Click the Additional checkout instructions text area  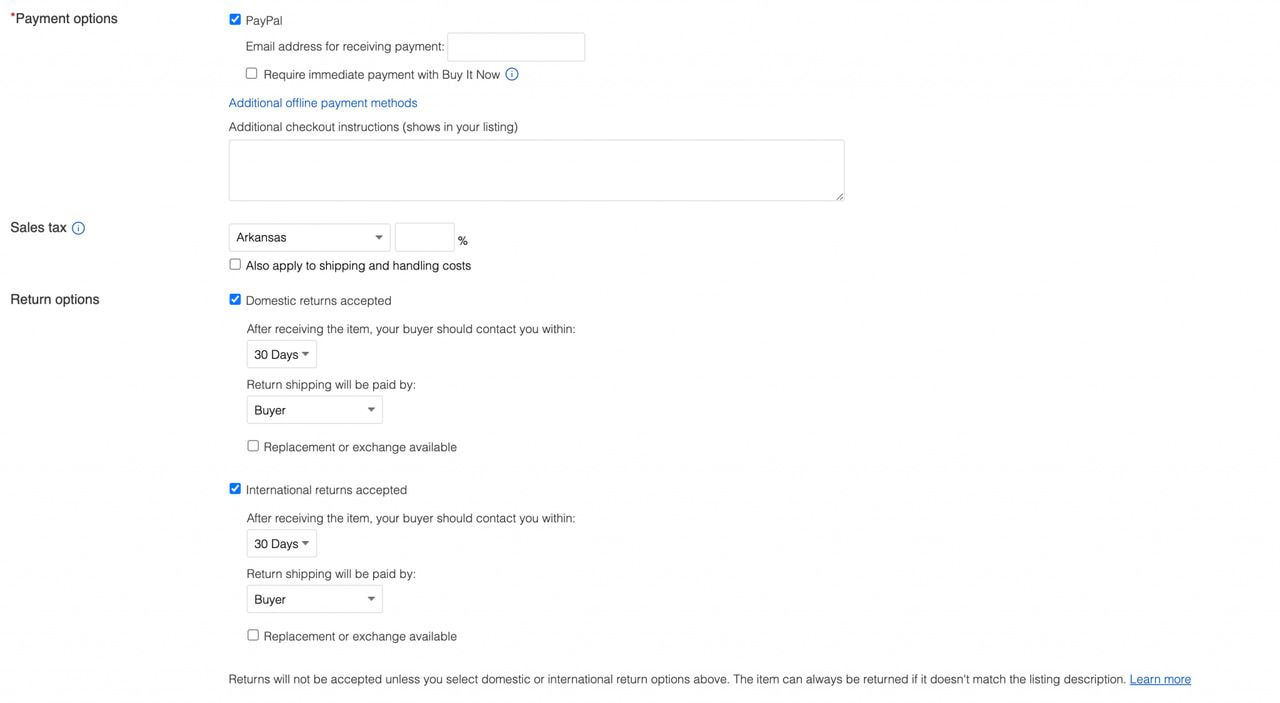[536, 170]
